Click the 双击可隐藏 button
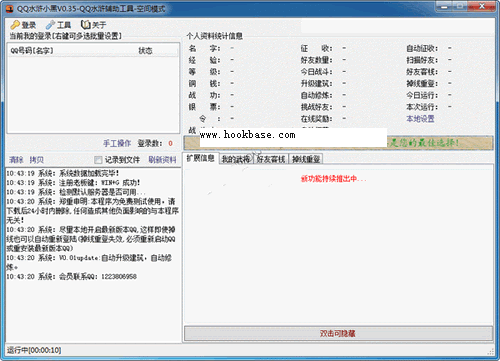Viewport: 500px width, 361px height. [x=338, y=333]
